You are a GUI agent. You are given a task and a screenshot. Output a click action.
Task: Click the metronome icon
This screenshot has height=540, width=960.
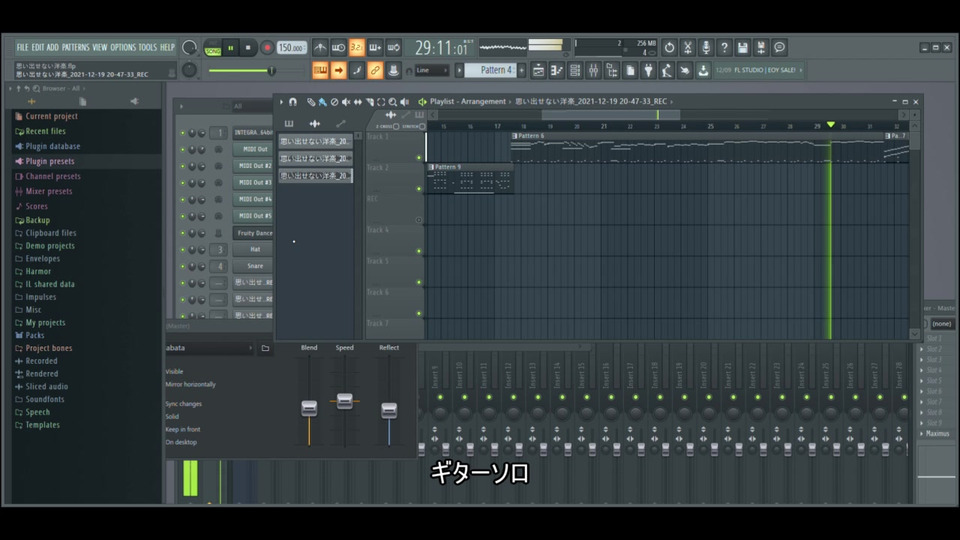coord(320,48)
